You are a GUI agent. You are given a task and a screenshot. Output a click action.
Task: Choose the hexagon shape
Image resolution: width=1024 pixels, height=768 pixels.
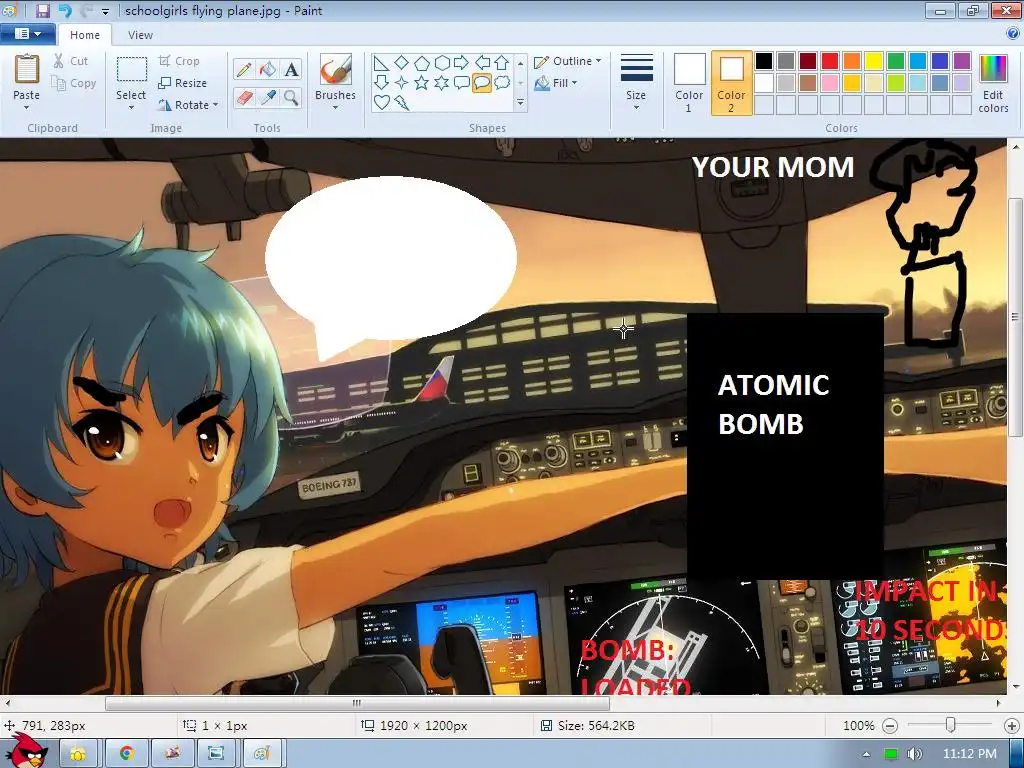(x=442, y=63)
